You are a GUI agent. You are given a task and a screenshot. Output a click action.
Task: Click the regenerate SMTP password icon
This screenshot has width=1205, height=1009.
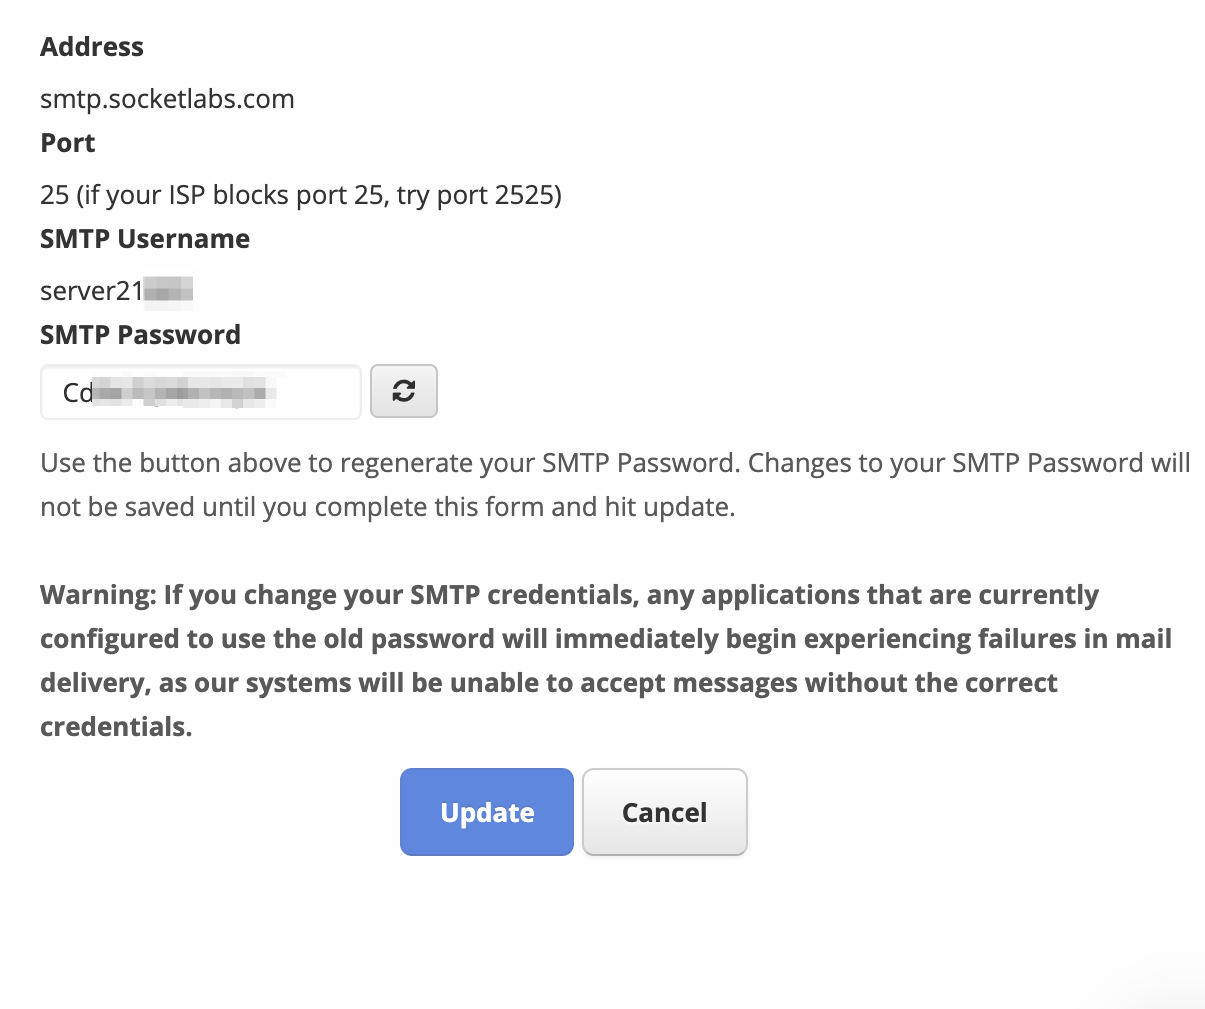pyautogui.click(x=404, y=391)
